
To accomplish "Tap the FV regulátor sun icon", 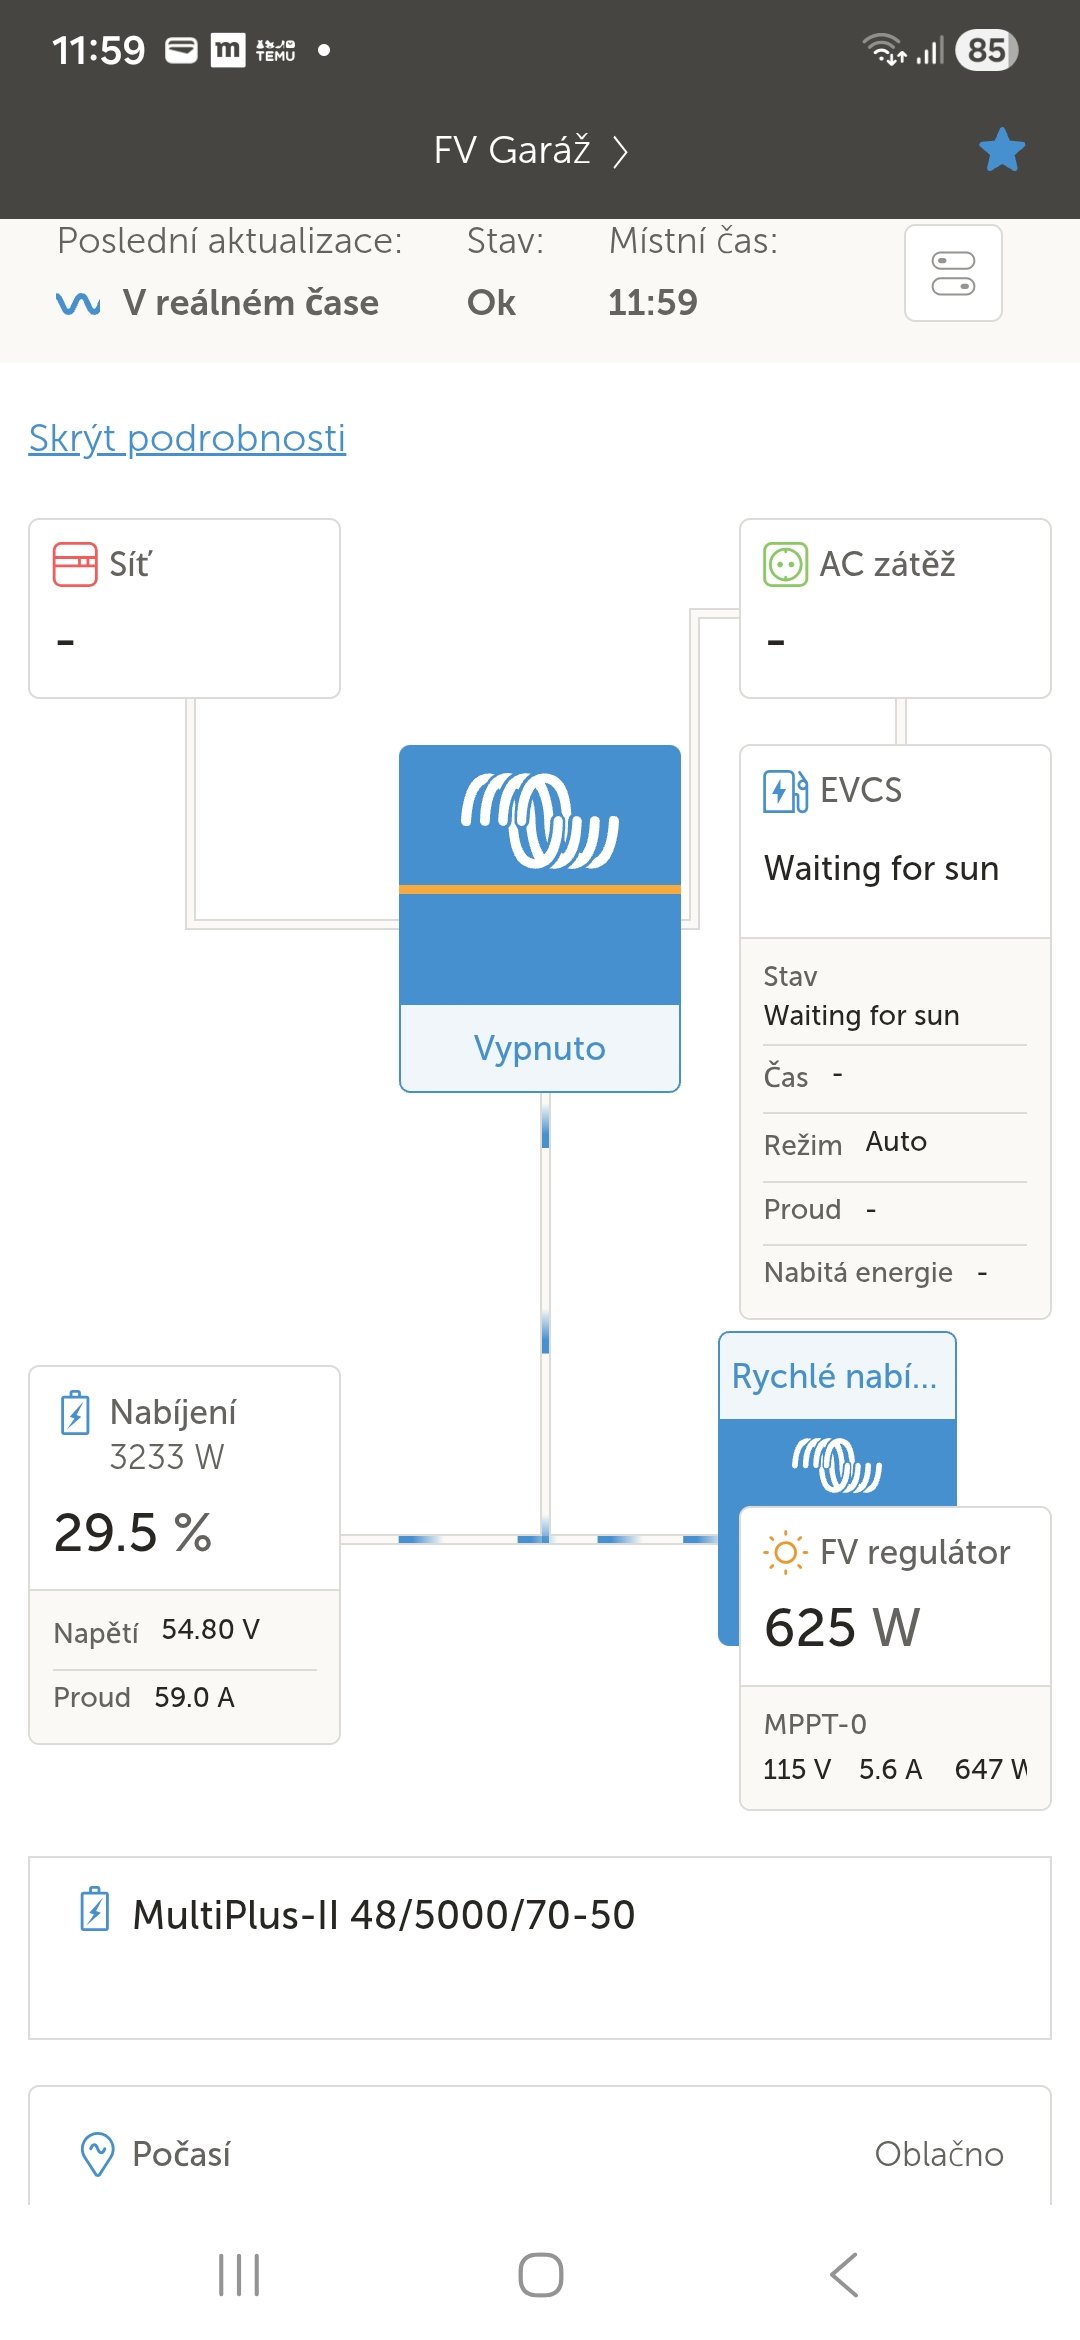I will click(x=785, y=1553).
